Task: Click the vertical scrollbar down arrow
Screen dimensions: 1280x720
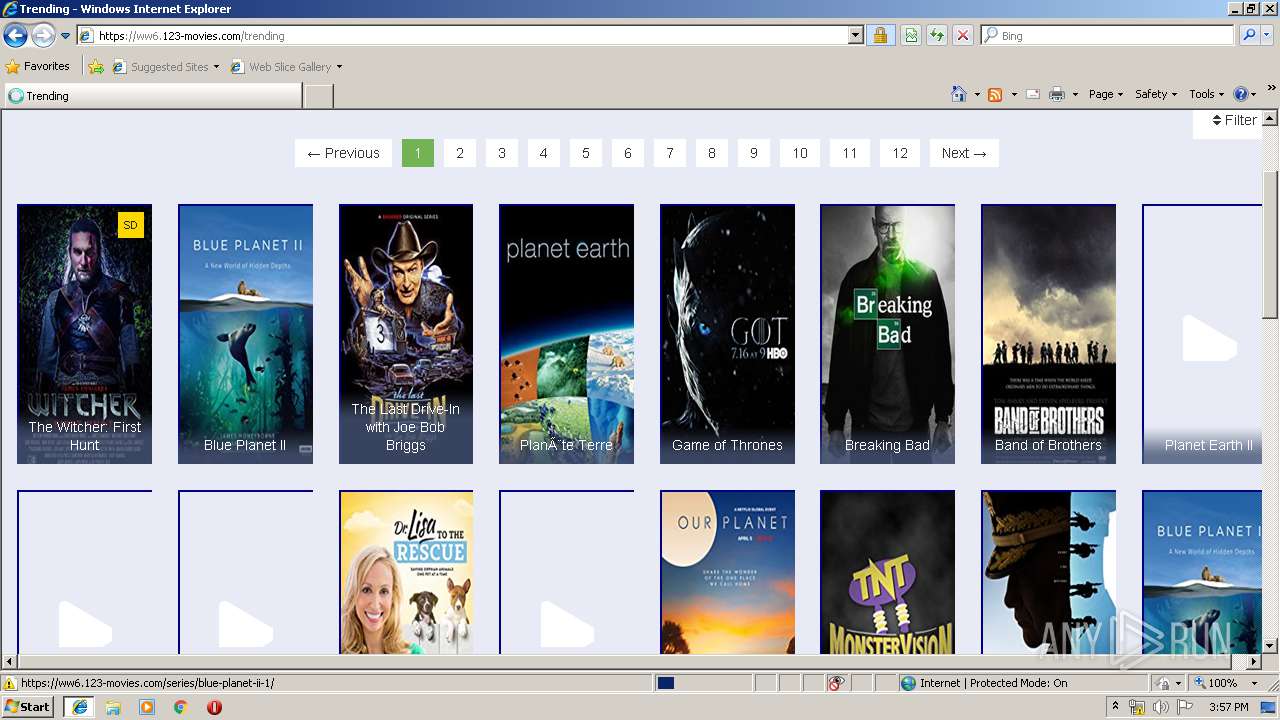Action: tap(1270, 646)
